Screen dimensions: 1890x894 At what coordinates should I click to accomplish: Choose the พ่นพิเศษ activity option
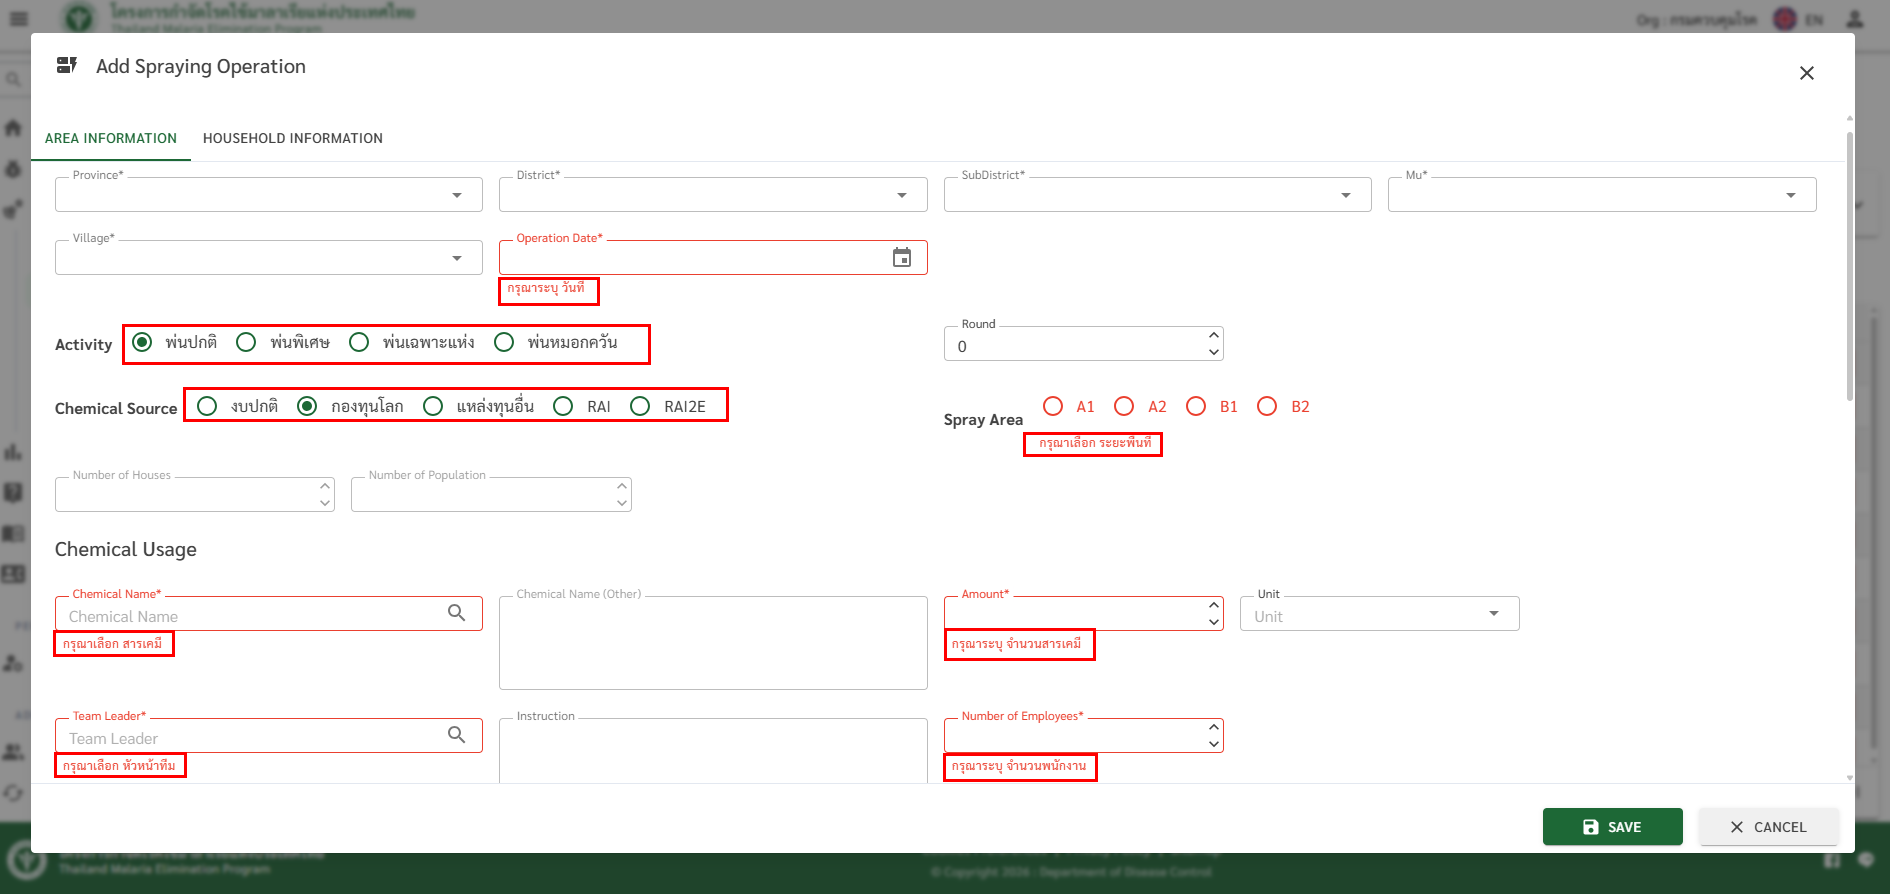click(x=246, y=342)
